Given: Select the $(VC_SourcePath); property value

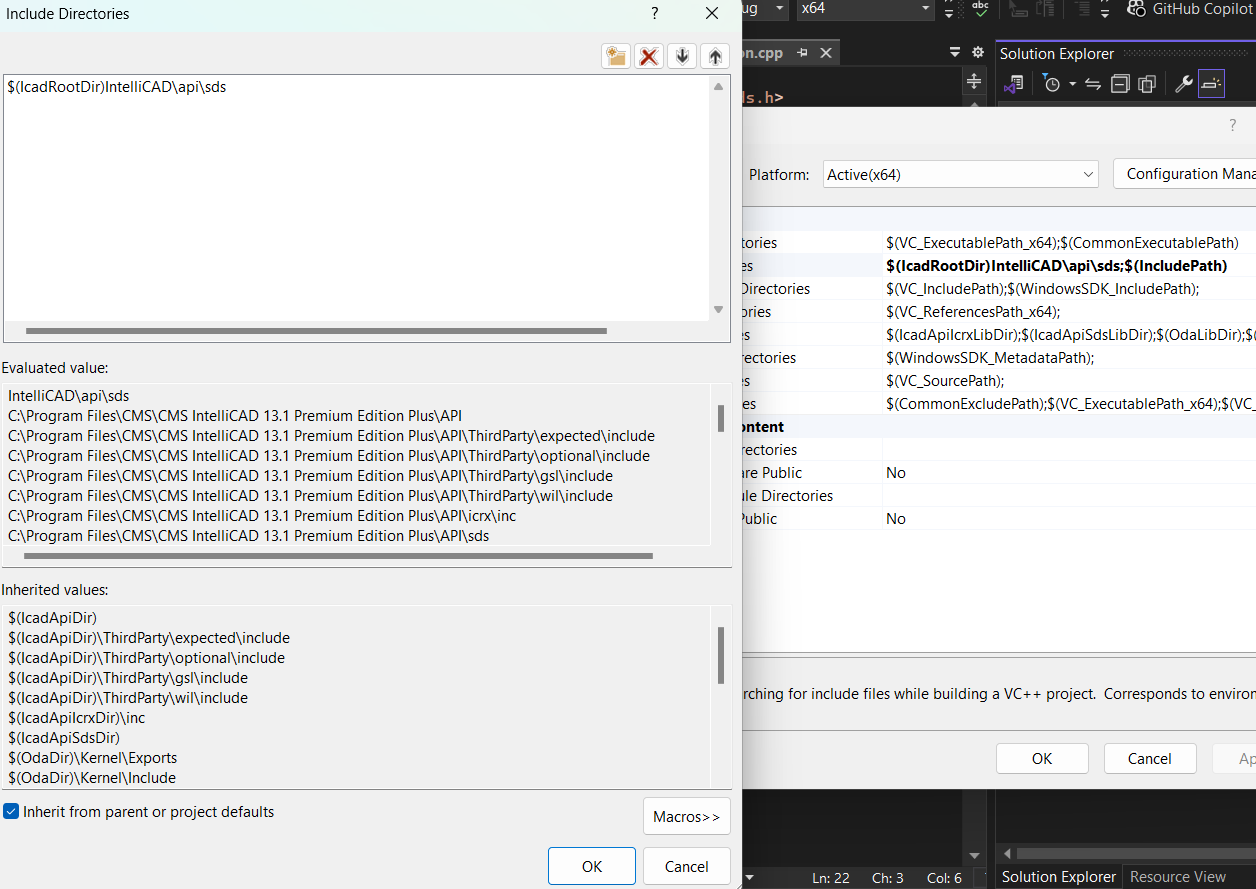Looking at the screenshot, I should click(x=945, y=380).
